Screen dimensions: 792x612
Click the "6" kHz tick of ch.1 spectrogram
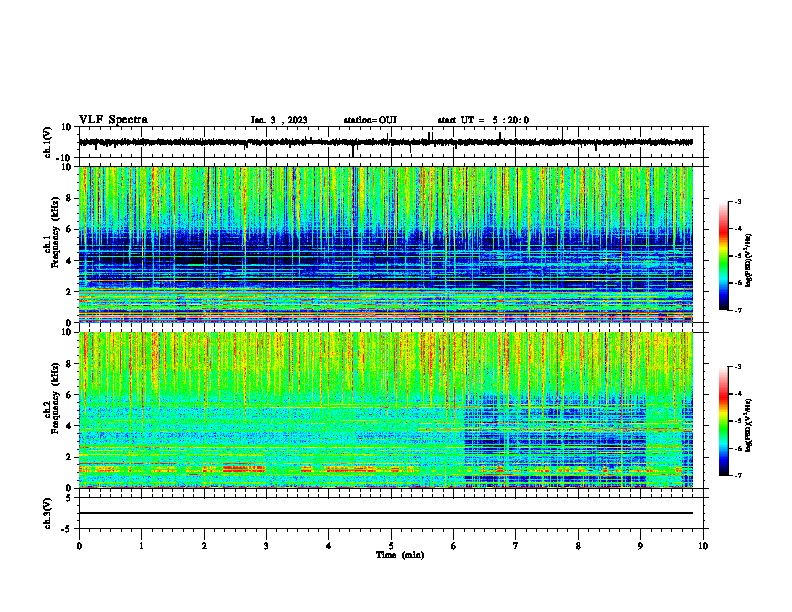(69, 229)
